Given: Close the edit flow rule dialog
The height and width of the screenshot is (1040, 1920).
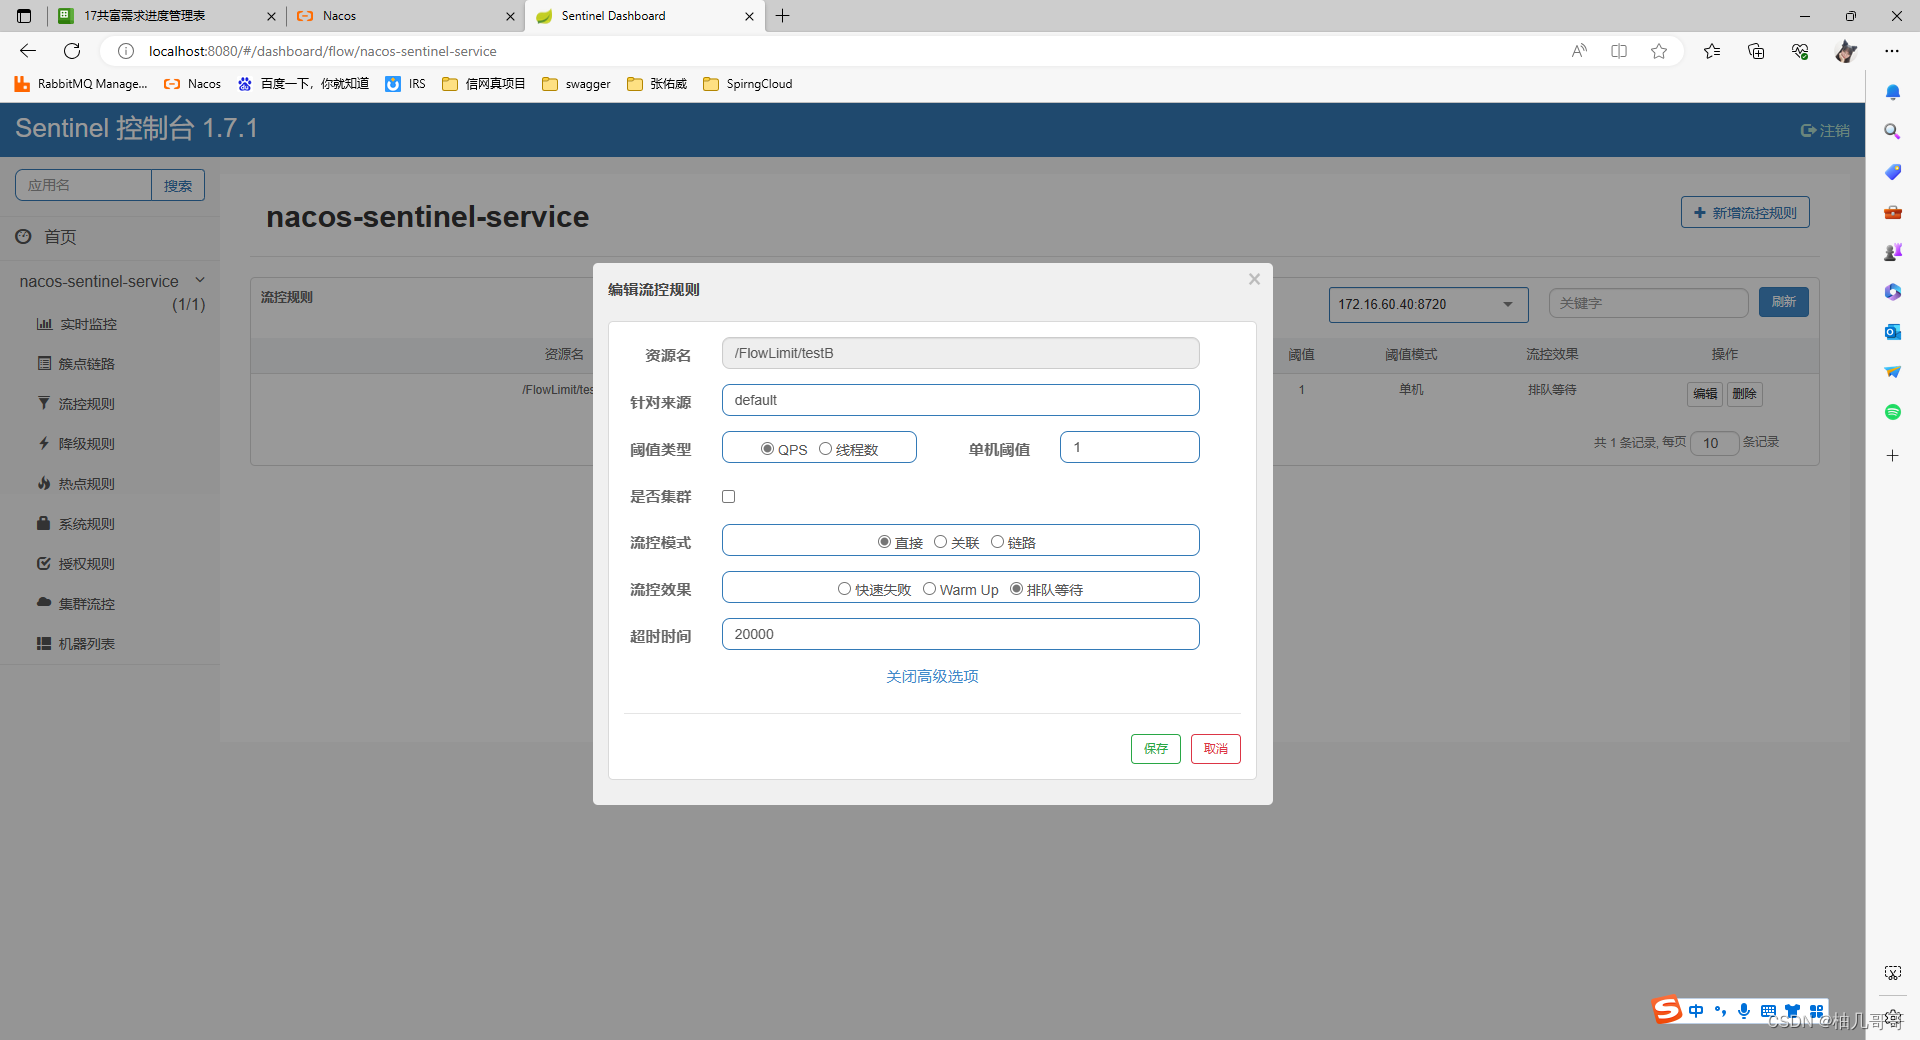Looking at the screenshot, I should pos(1254,279).
